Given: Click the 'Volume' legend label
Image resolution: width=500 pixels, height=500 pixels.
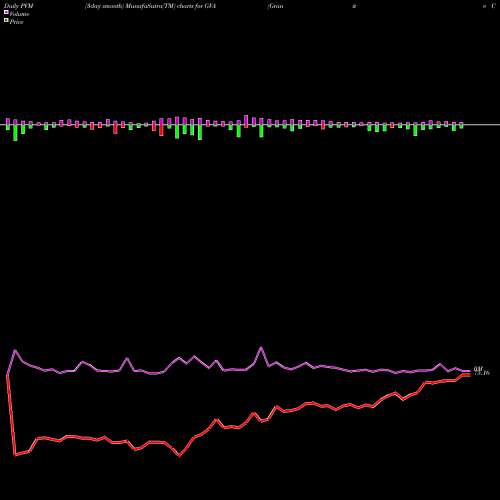Looking at the screenshot, I should pos(19,14).
